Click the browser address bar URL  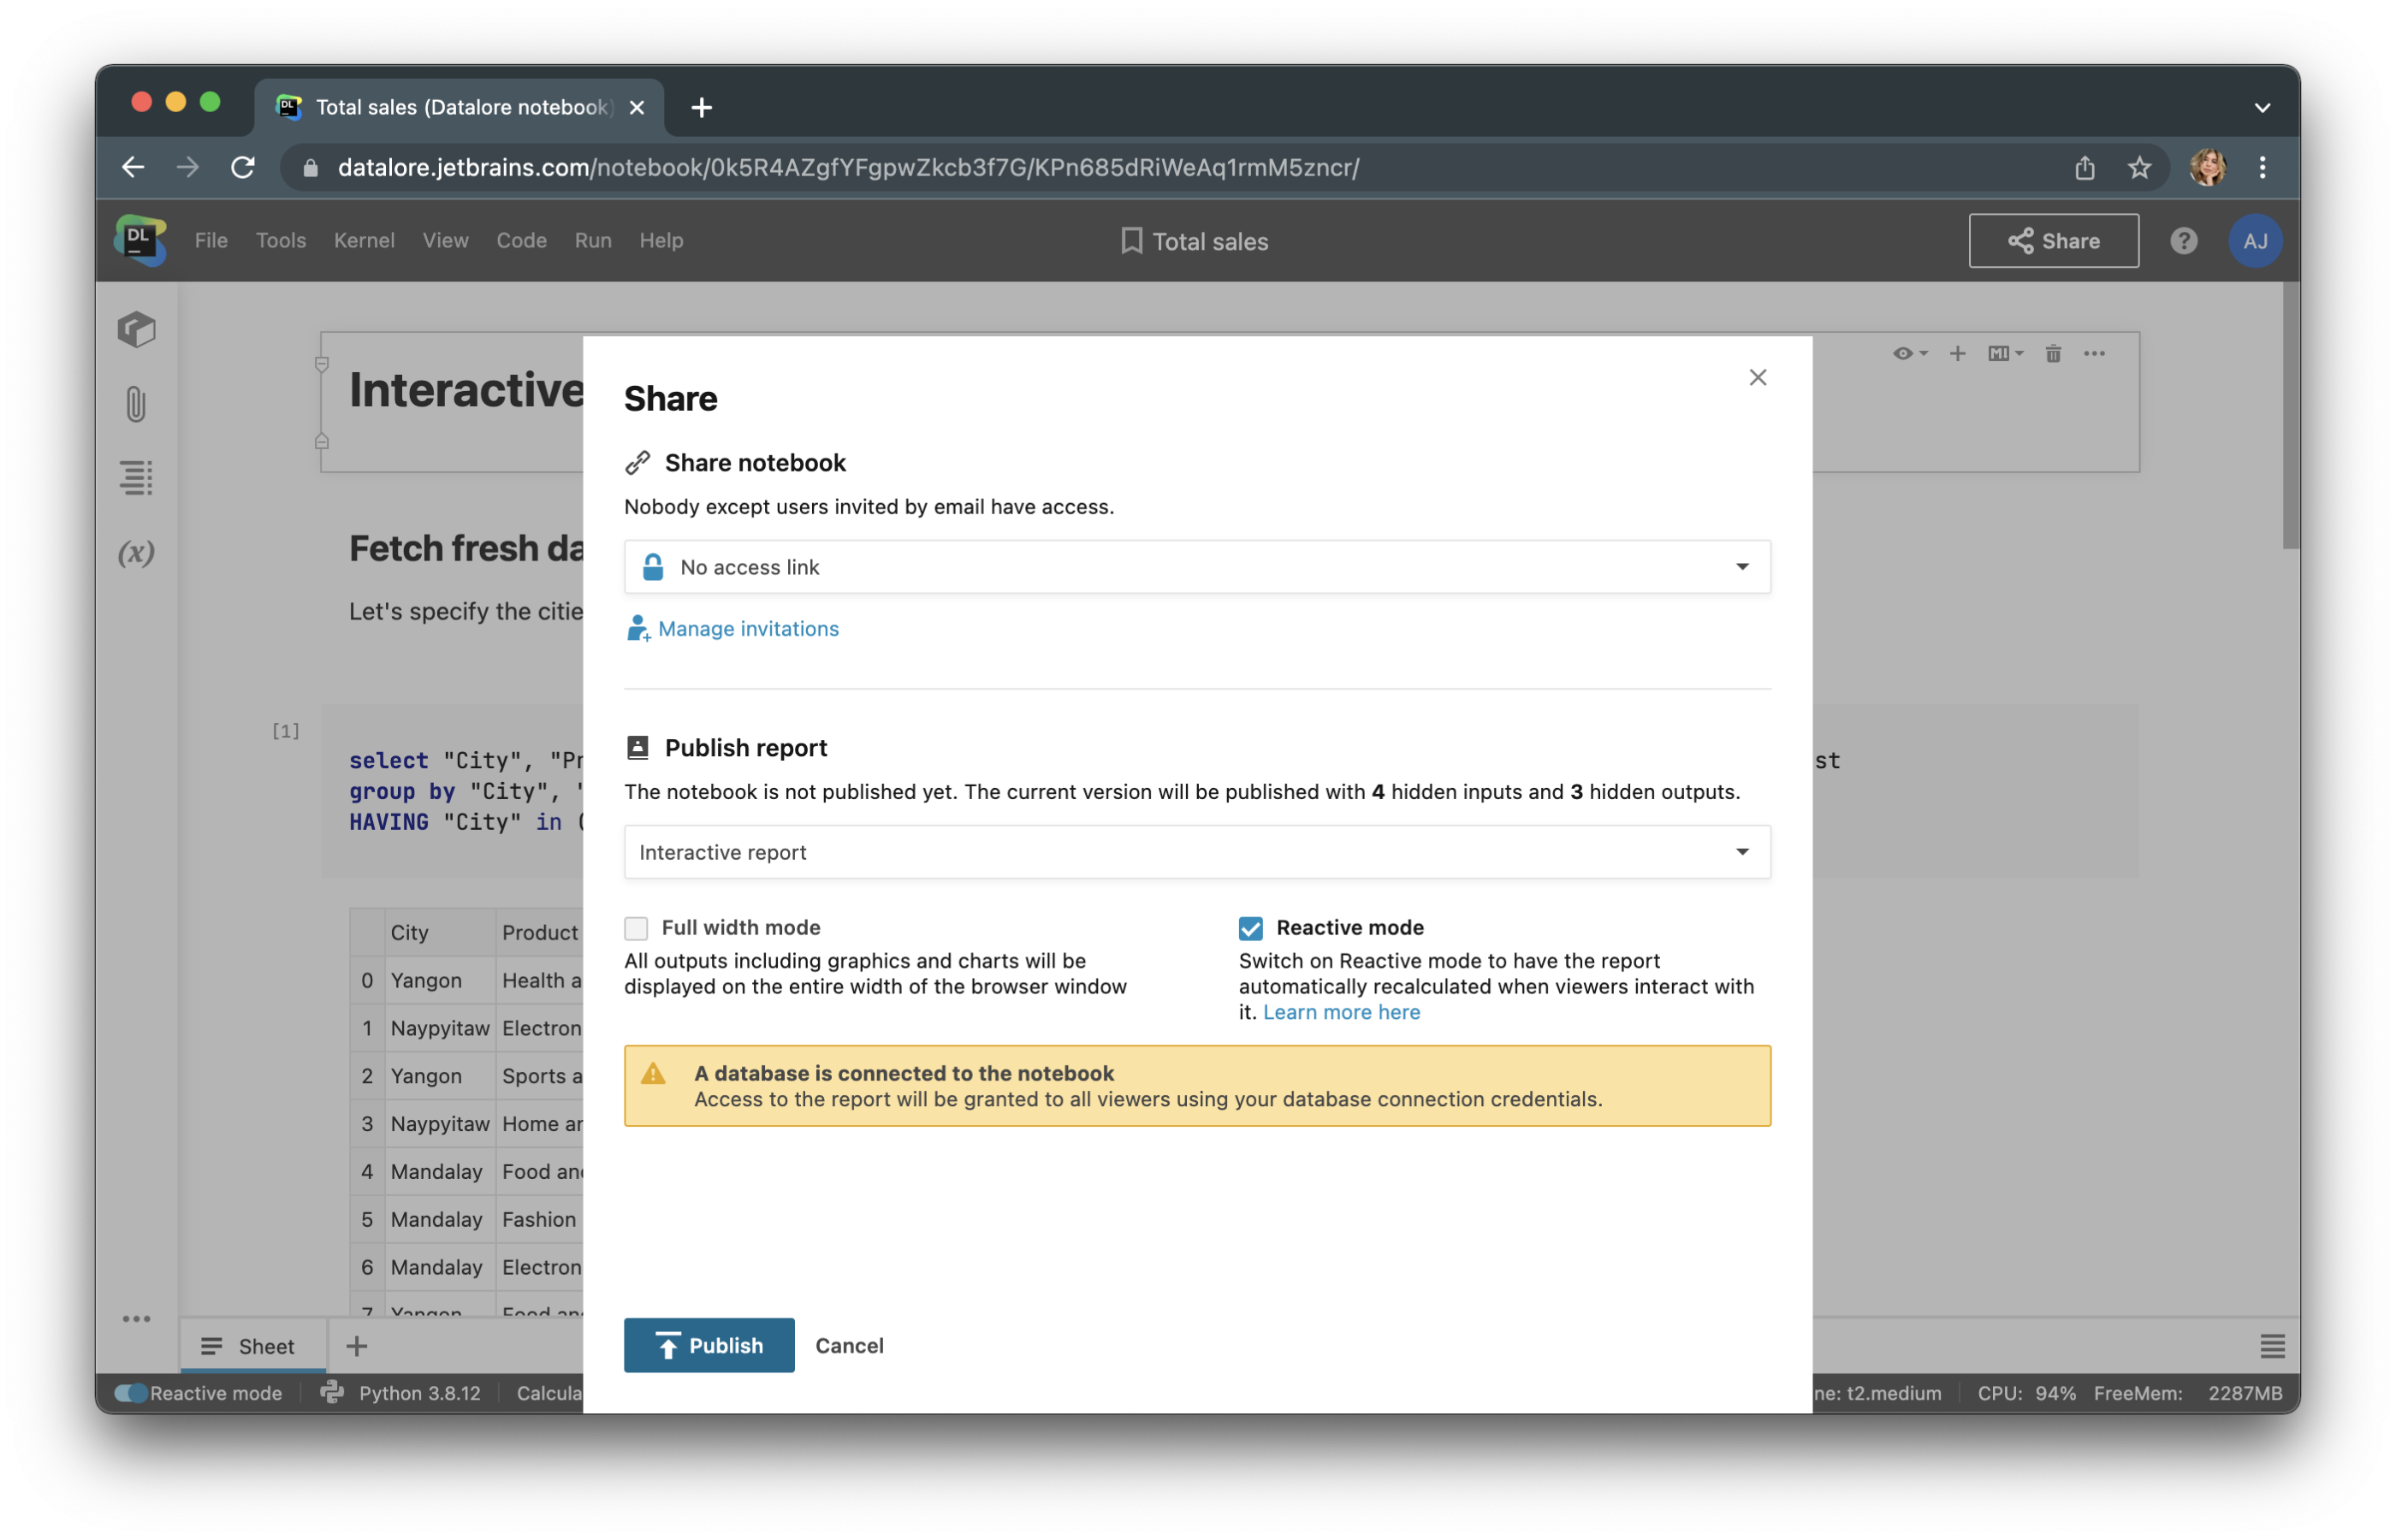pyautogui.click(x=848, y=167)
